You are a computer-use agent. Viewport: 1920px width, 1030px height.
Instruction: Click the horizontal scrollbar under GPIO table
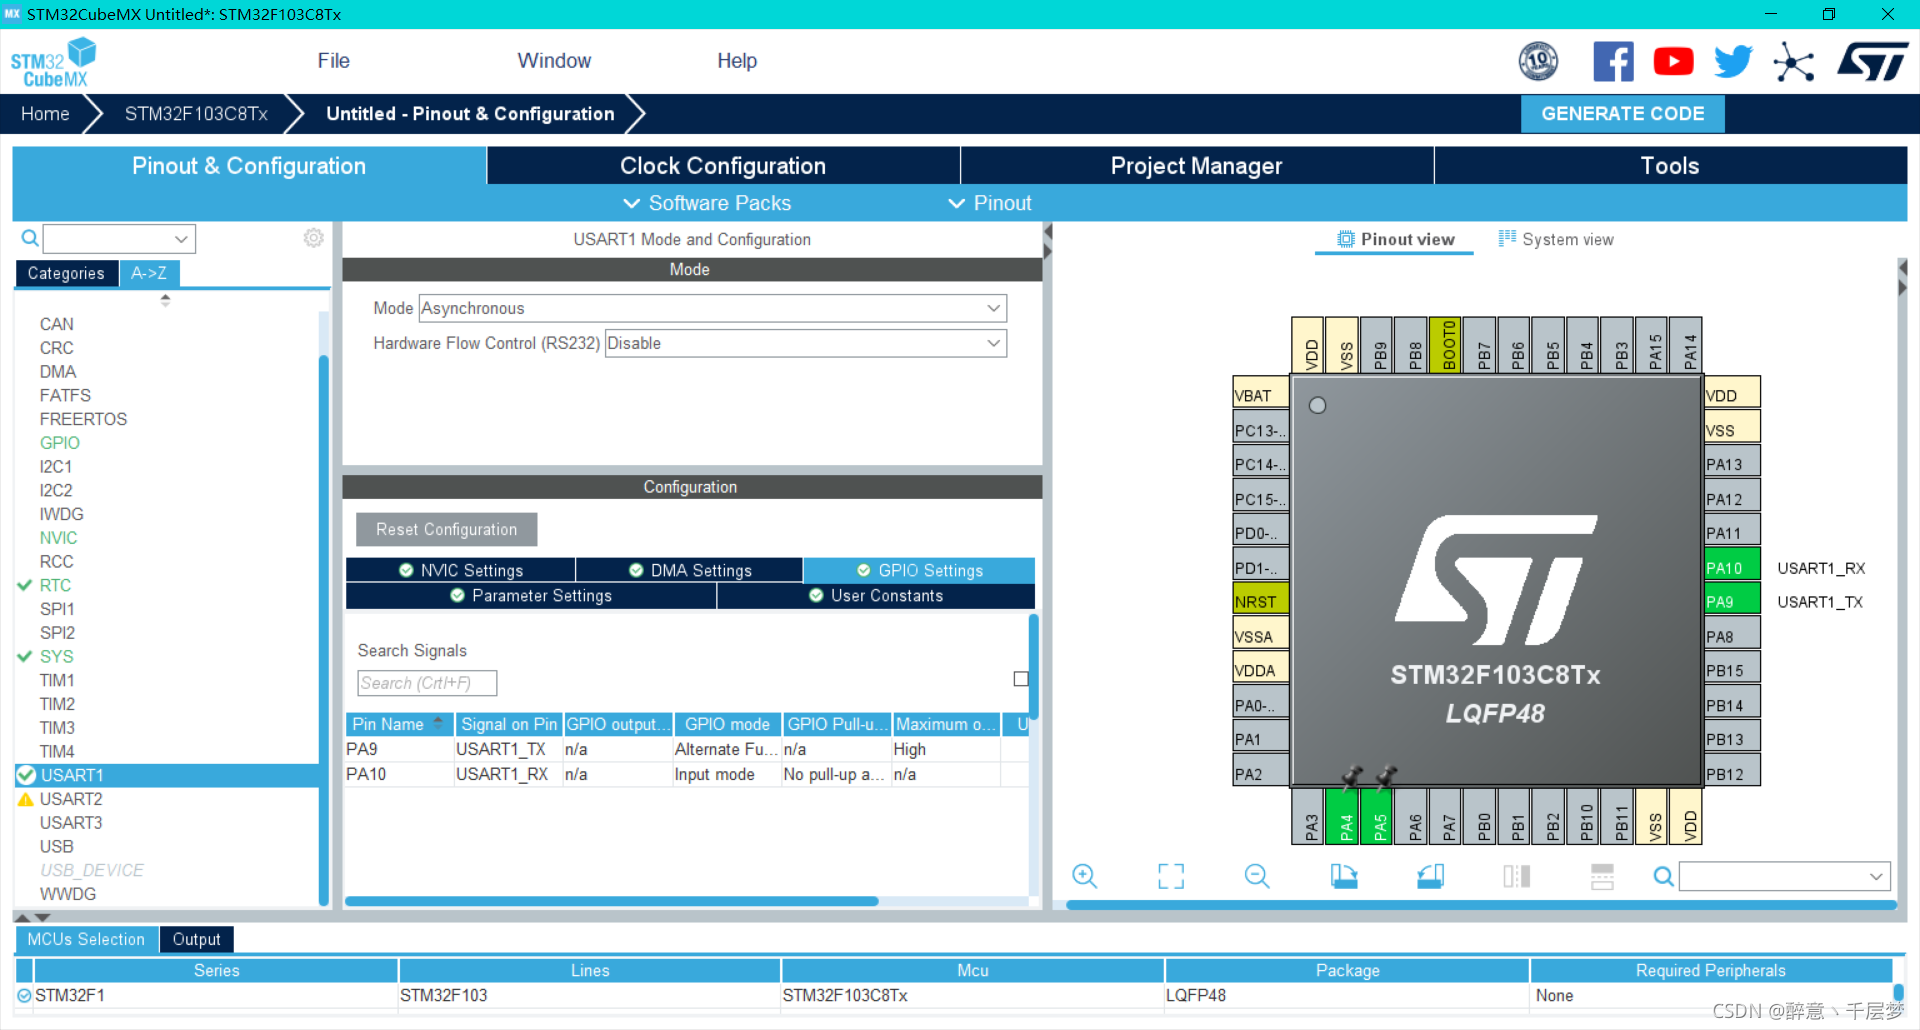(612, 901)
